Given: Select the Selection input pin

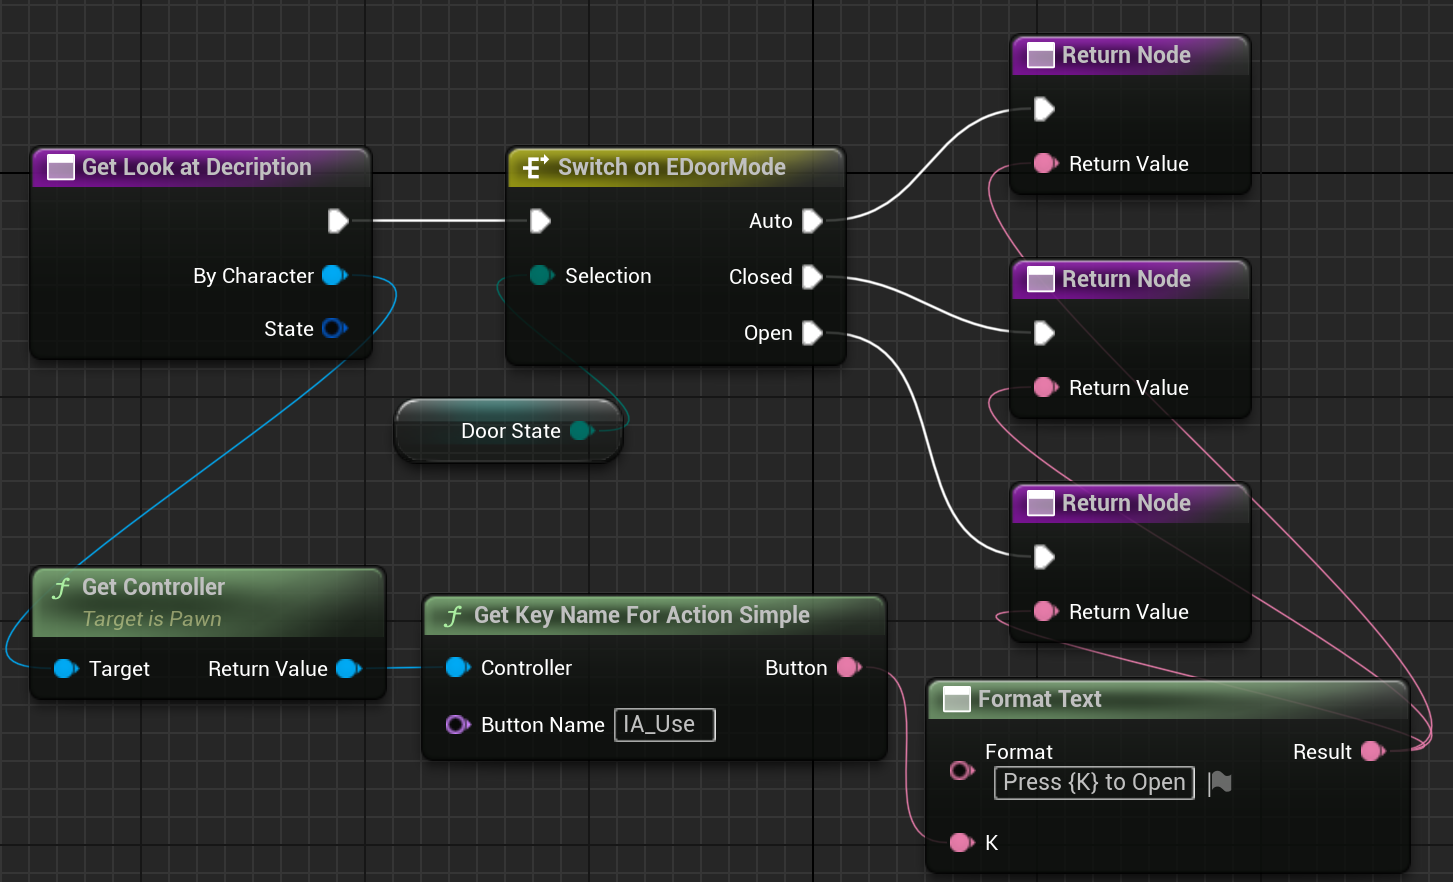Looking at the screenshot, I should [x=542, y=276].
